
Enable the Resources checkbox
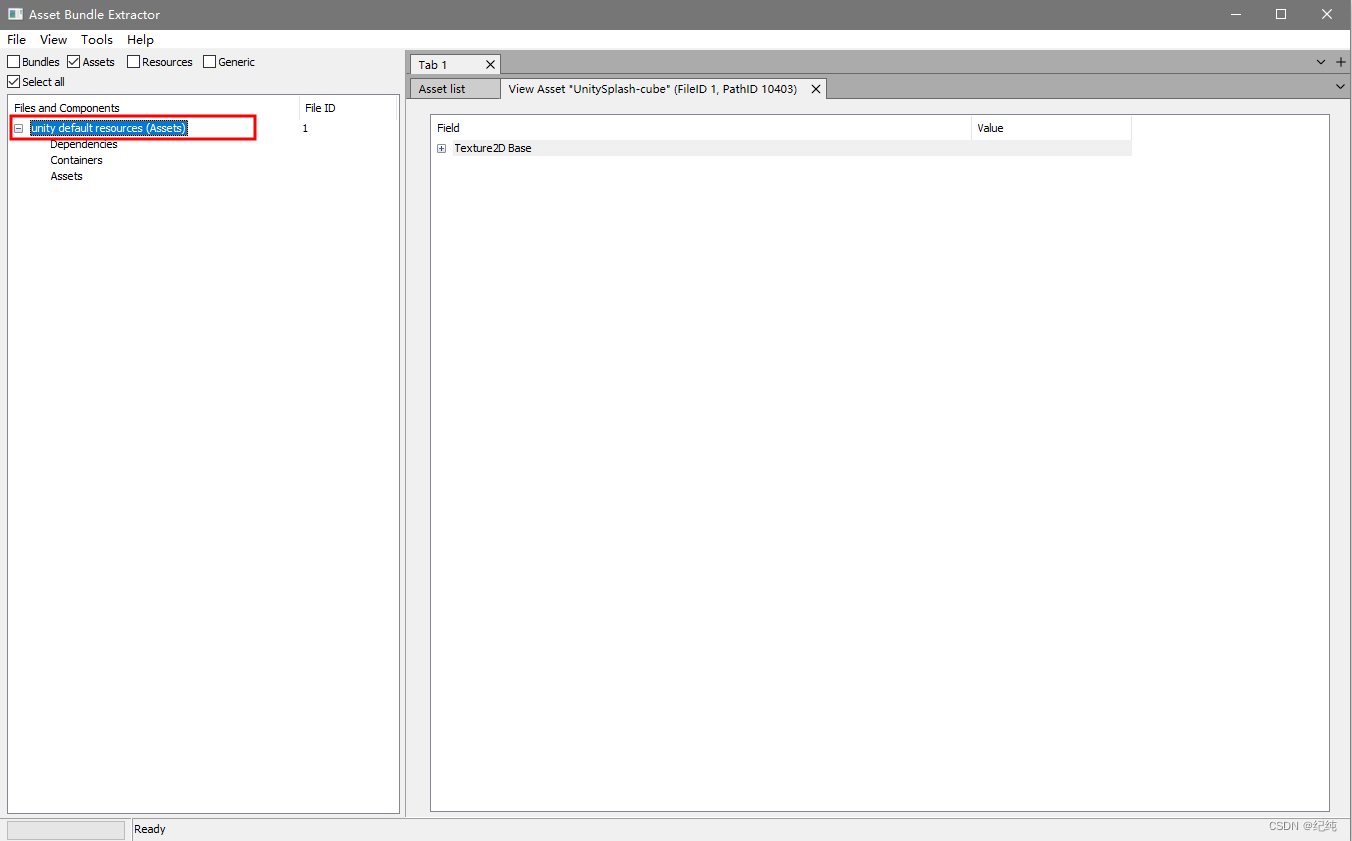click(x=134, y=62)
